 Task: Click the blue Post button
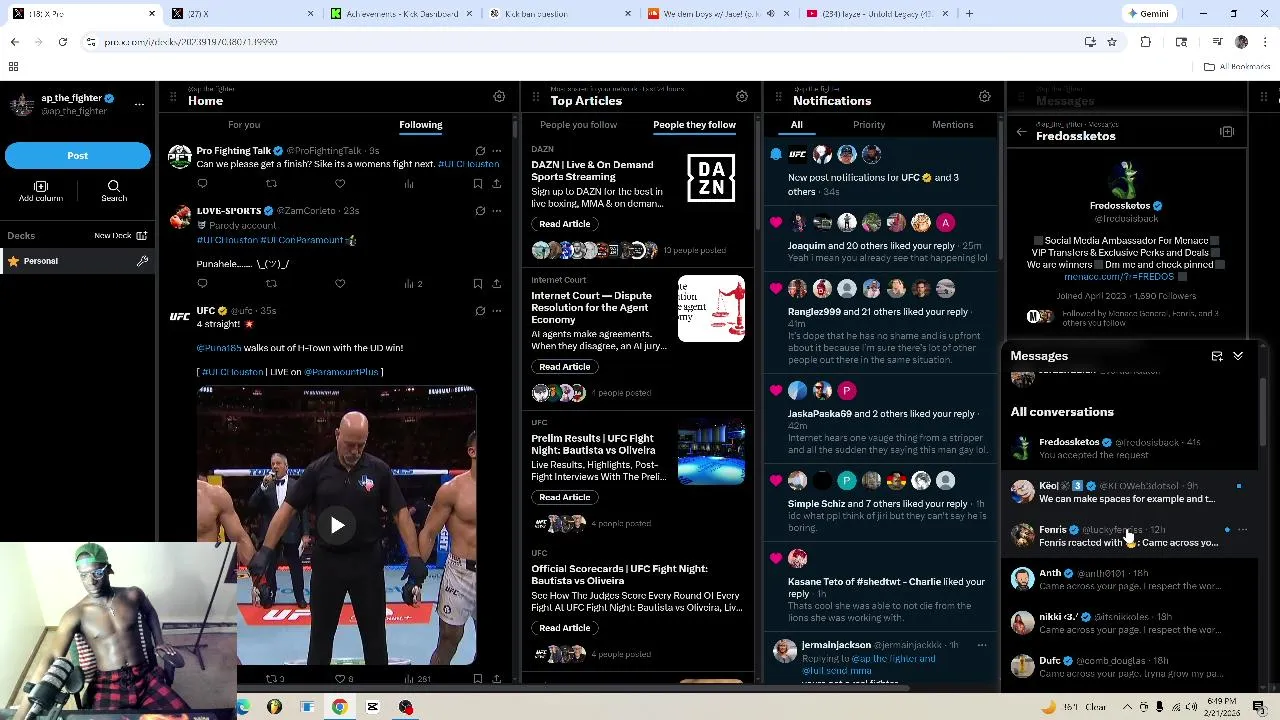point(77,155)
